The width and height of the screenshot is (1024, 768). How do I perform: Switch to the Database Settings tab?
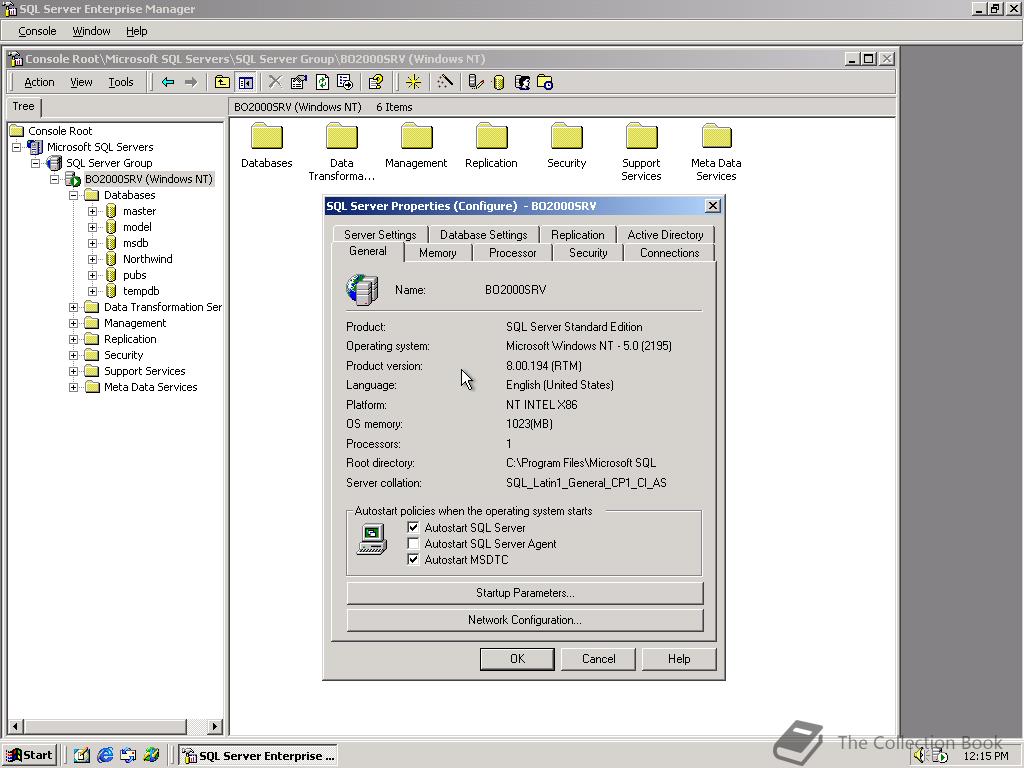pos(483,234)
